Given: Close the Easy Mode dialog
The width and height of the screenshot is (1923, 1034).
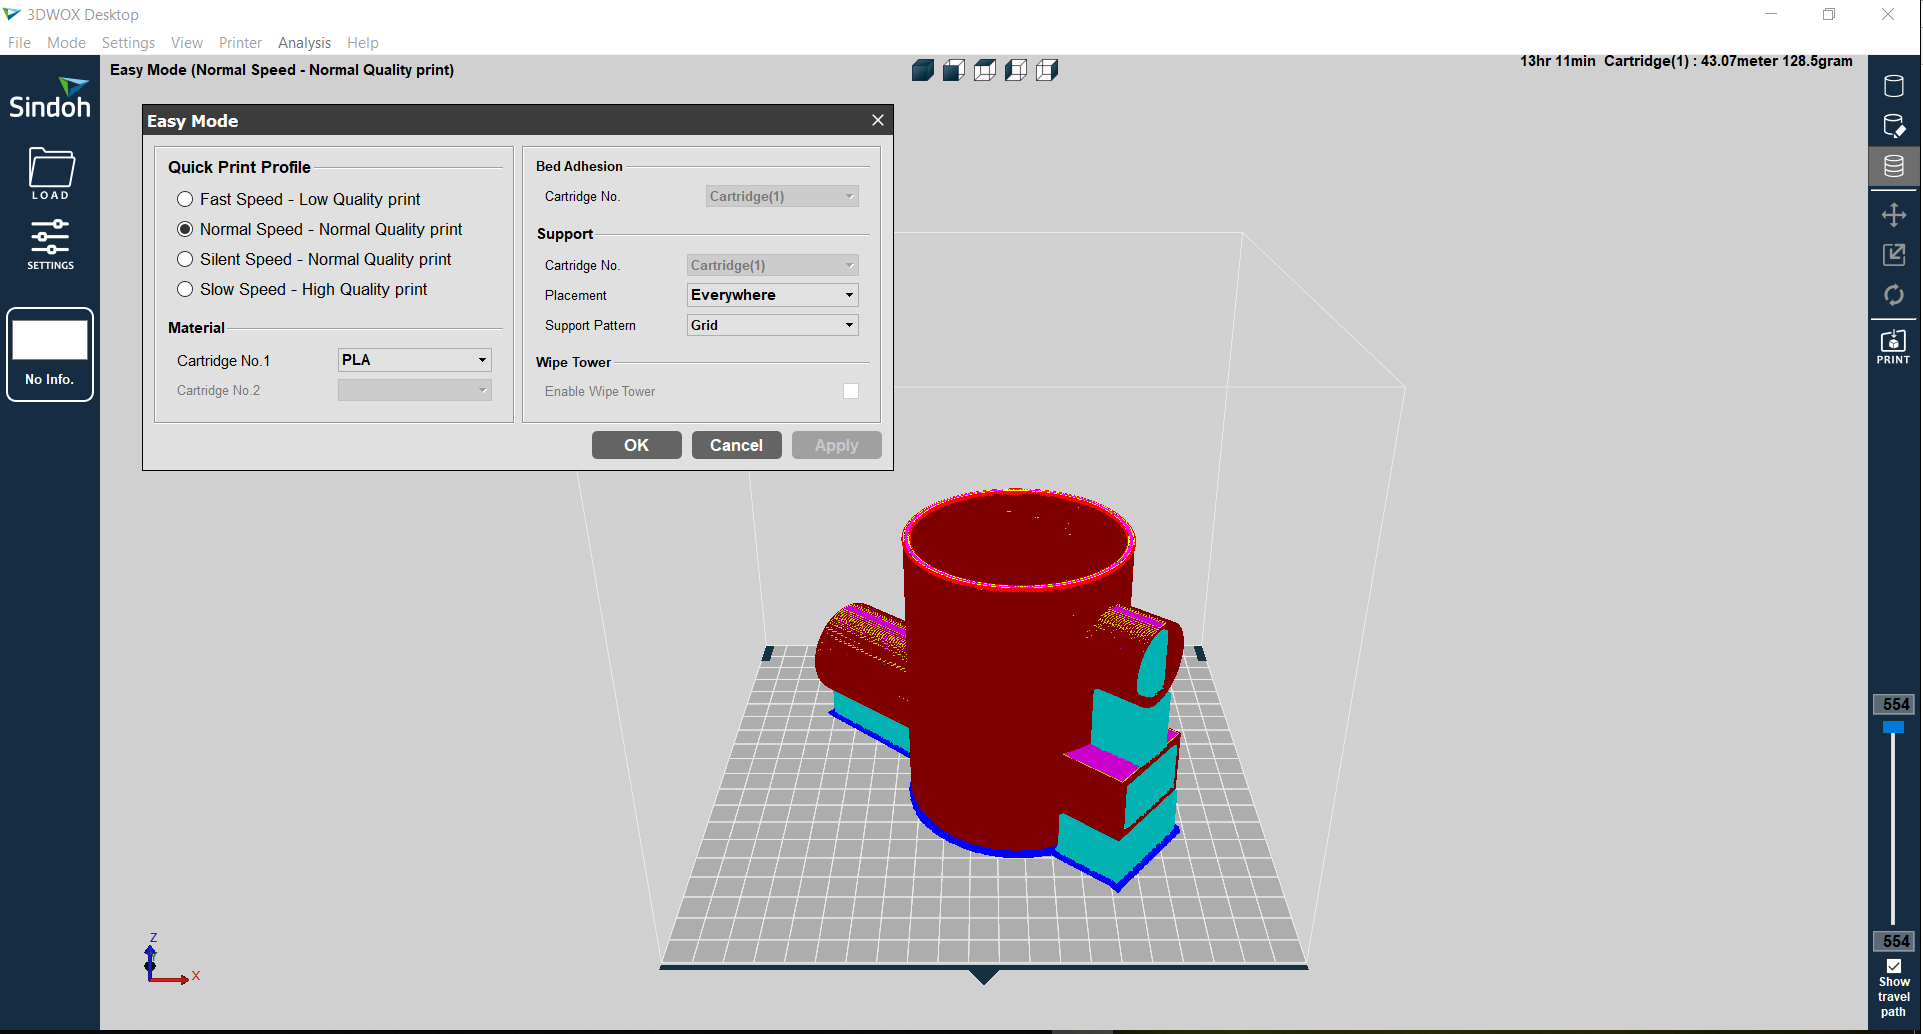Looking at the screenshot, I should coord(878,120).
